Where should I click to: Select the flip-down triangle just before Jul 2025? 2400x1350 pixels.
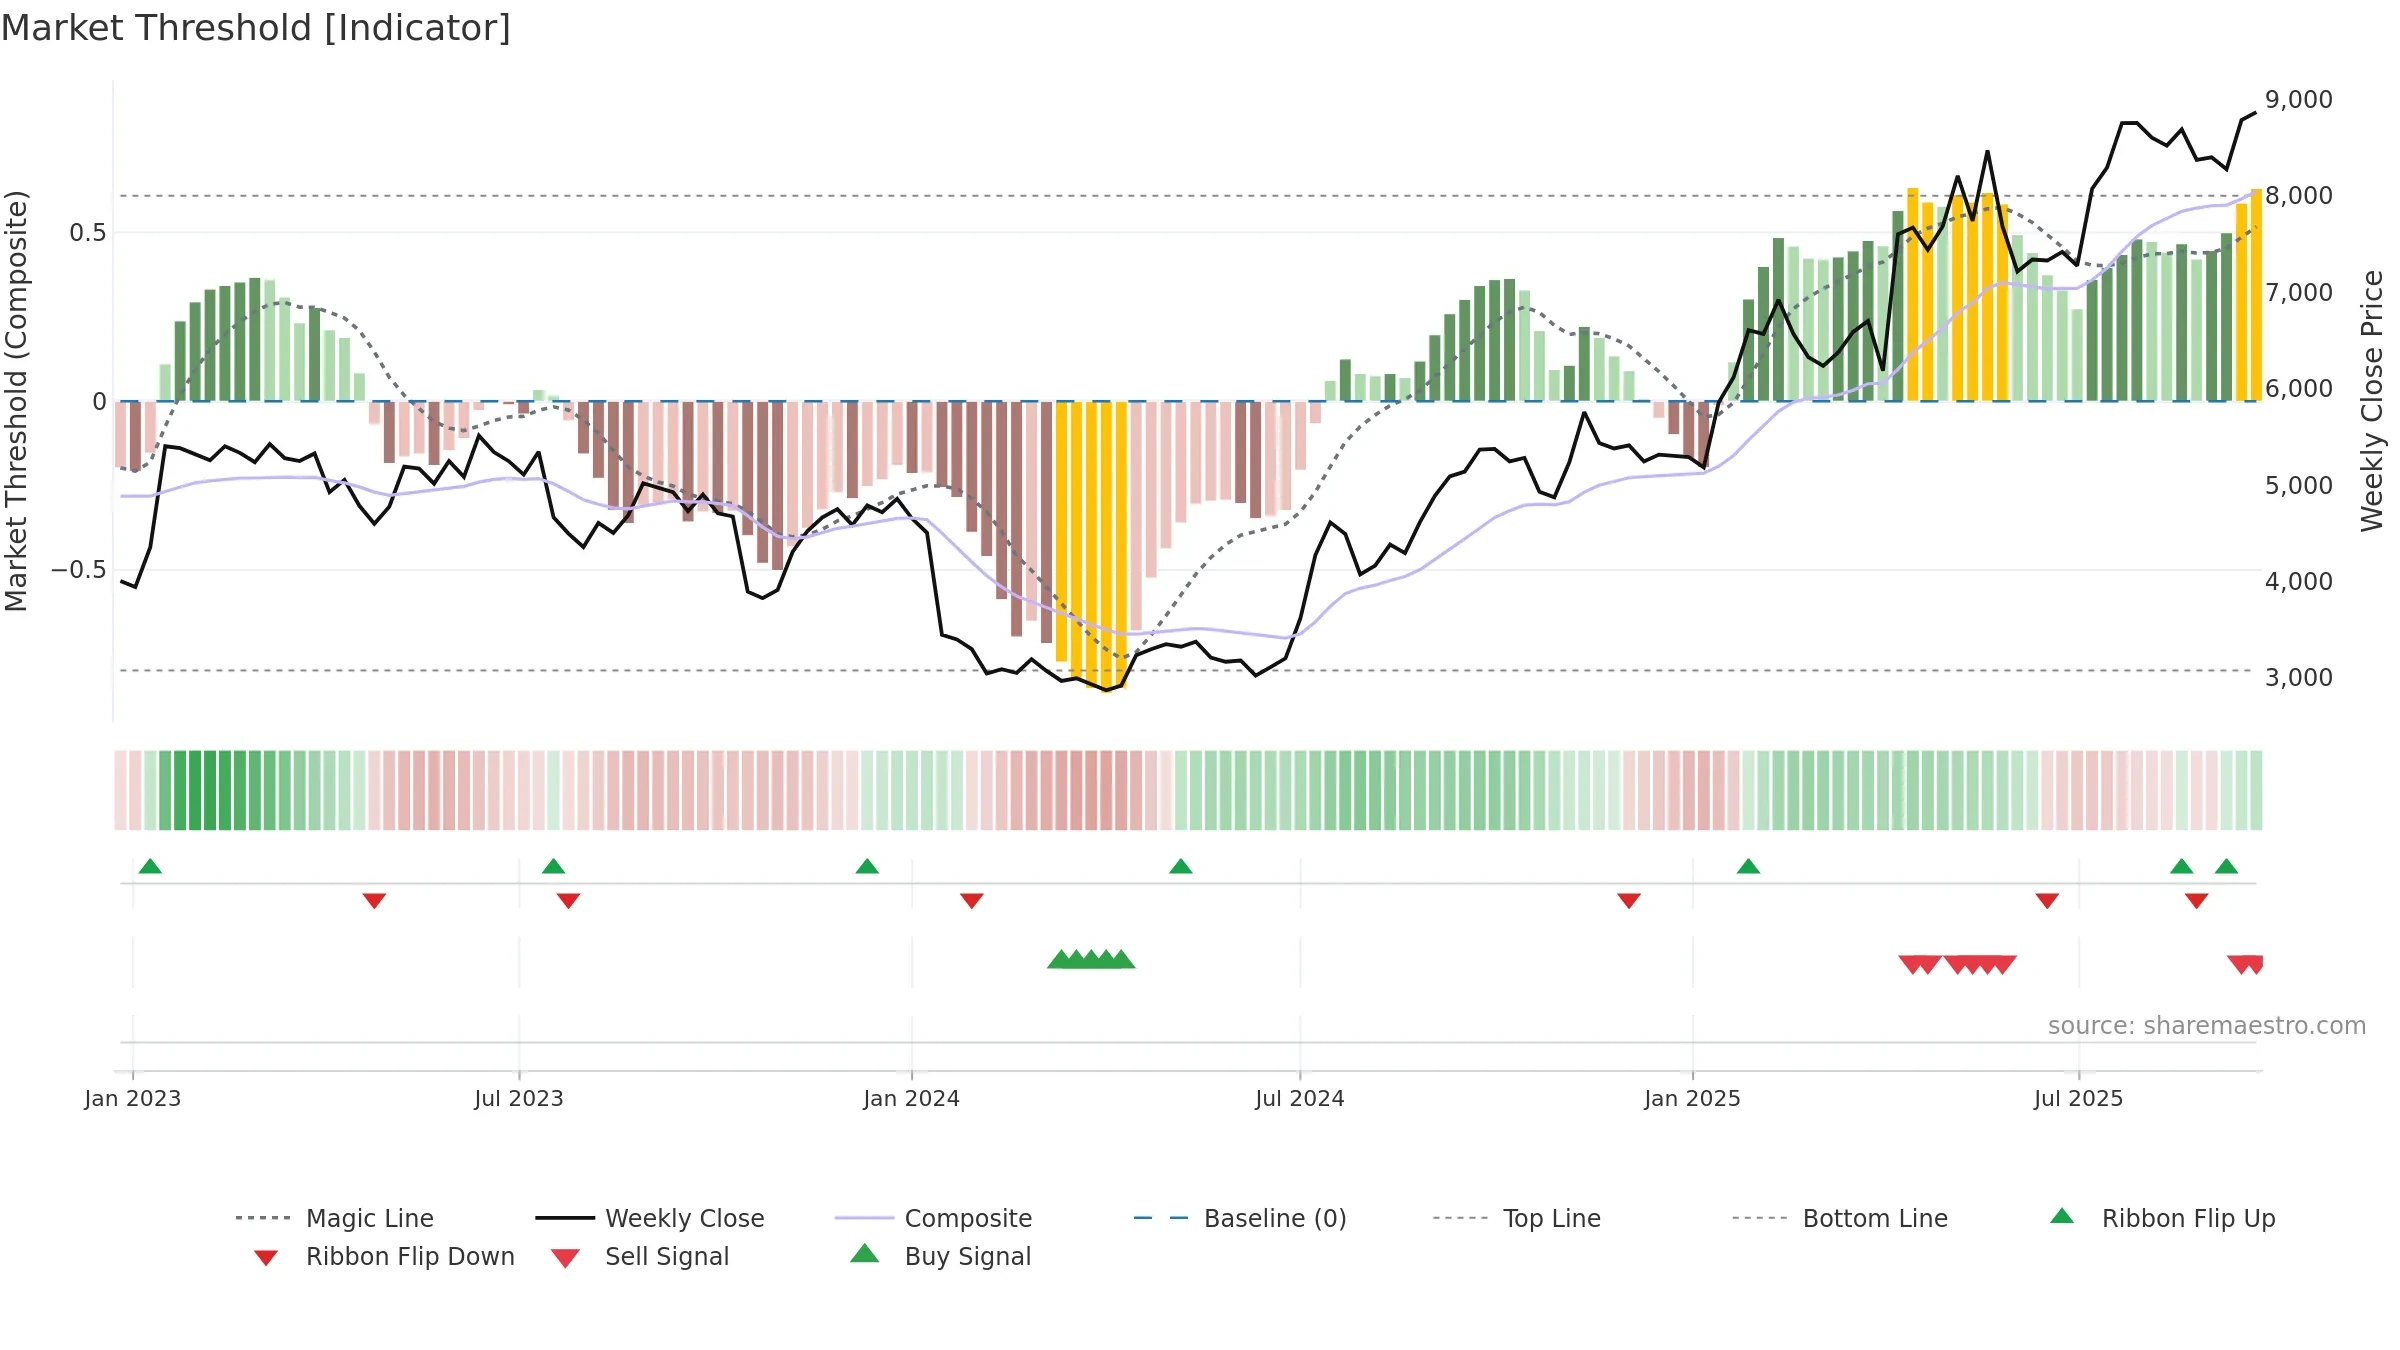click(x=2047, y=901)
